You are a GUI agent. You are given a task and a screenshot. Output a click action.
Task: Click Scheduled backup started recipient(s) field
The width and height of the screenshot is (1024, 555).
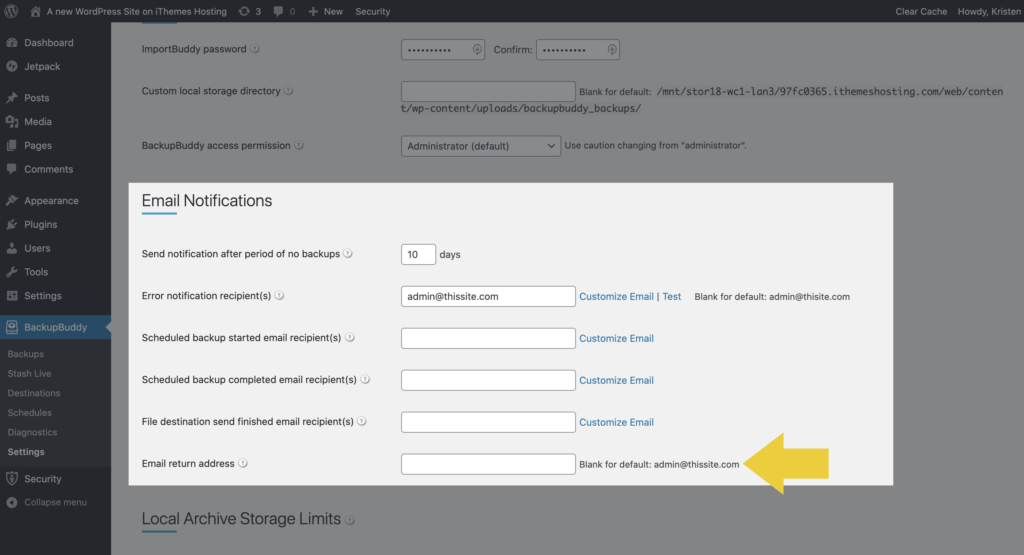[x=488, y=338]
